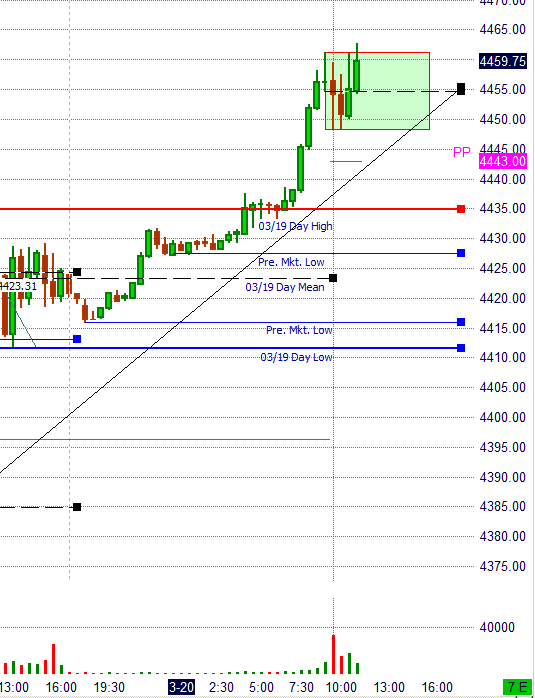Viewport: 535px width, 698px height.
Task: Select the black dashed line handle at 4455
Action: pyautogui.click(x=461, y=89)
